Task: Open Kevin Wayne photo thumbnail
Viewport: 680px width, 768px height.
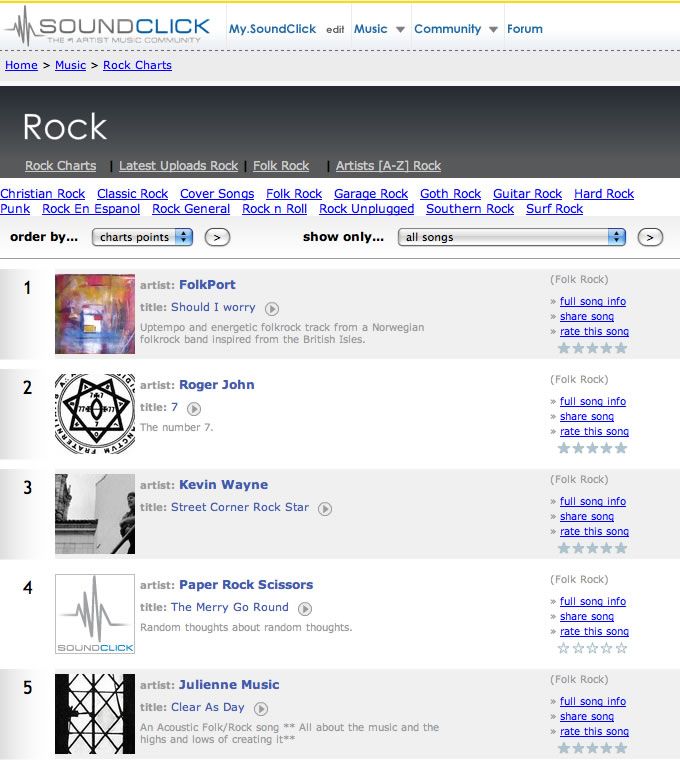Action: [x=95, y=514]
